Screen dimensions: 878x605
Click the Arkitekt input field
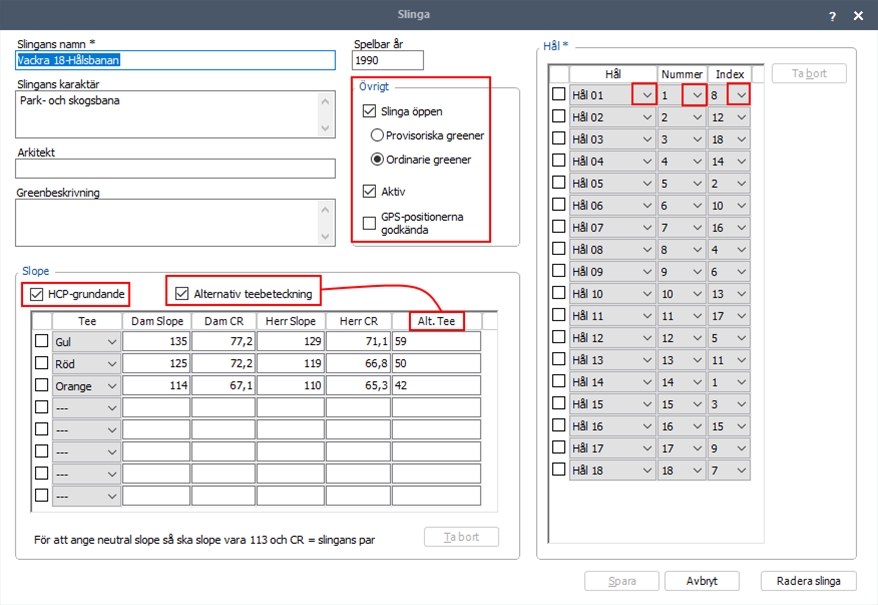(x=175, y=169)
